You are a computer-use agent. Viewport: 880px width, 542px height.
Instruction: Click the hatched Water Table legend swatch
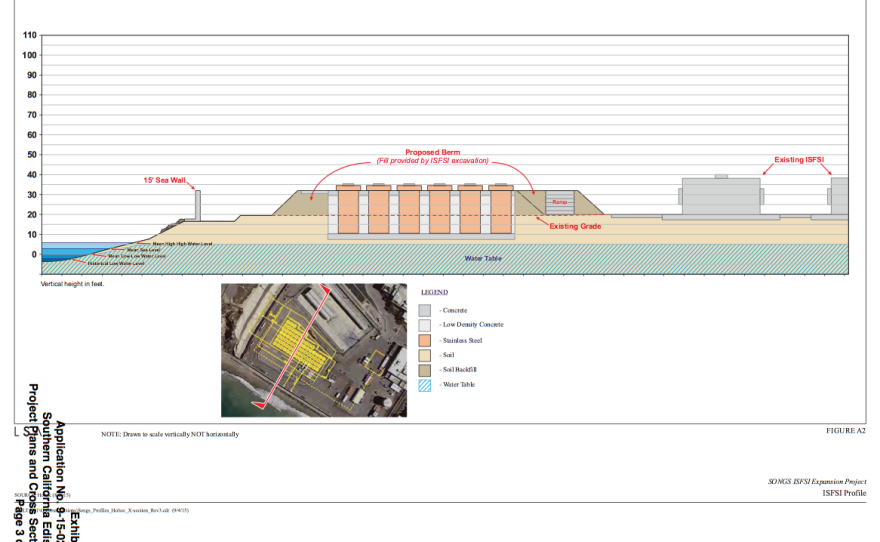coord(425,385)
